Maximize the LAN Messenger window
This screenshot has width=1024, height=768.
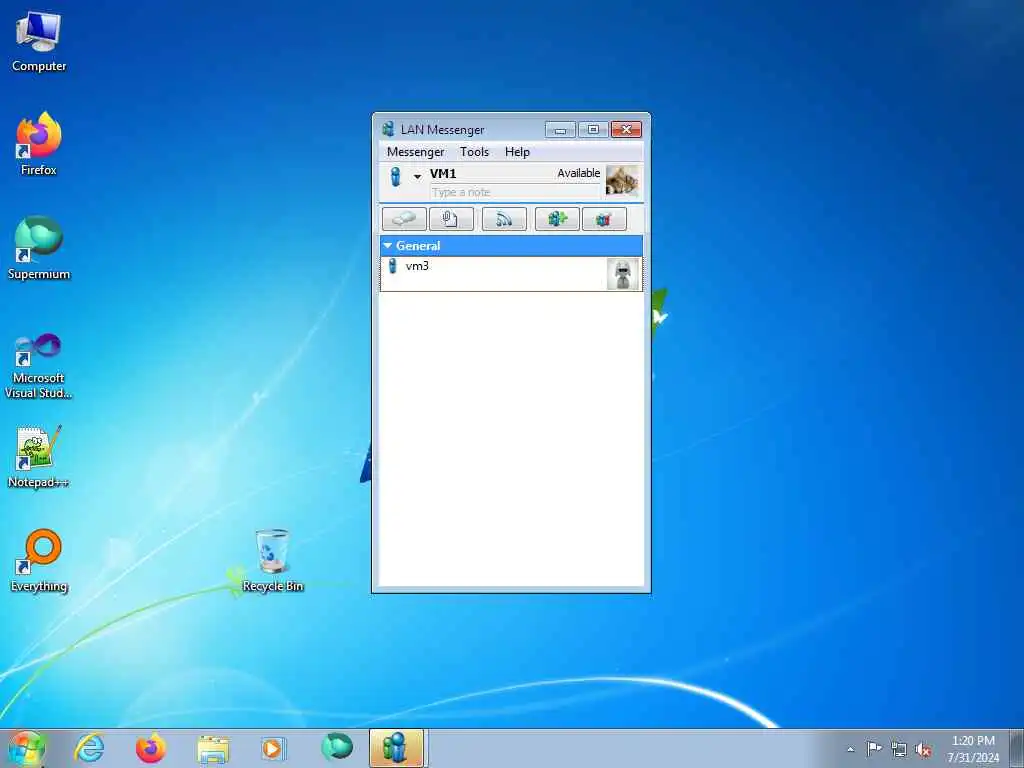[x=593, y=129]
